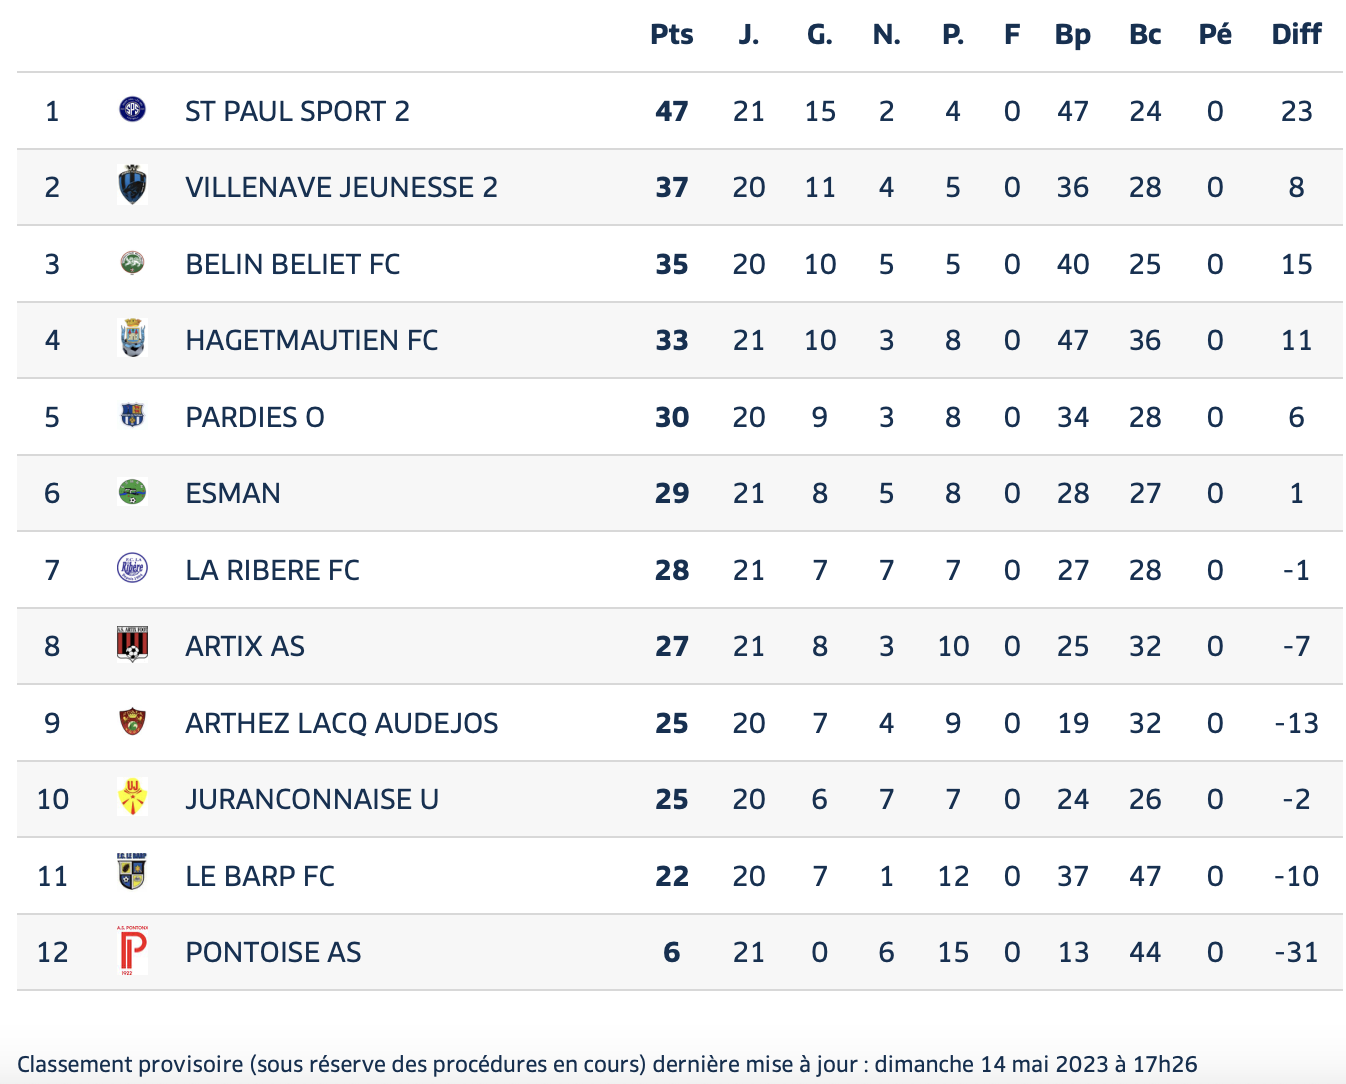Select the JURANCONNAISE U yellow logo
The image size is (1346, 1084).
(x=132, y=798)
